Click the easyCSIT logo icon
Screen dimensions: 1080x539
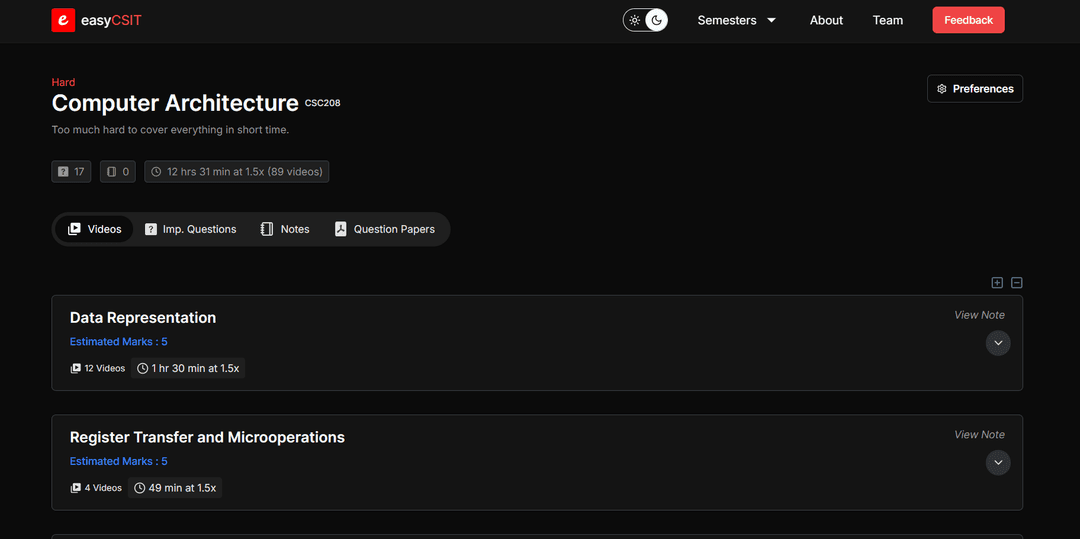click(63, 20)
